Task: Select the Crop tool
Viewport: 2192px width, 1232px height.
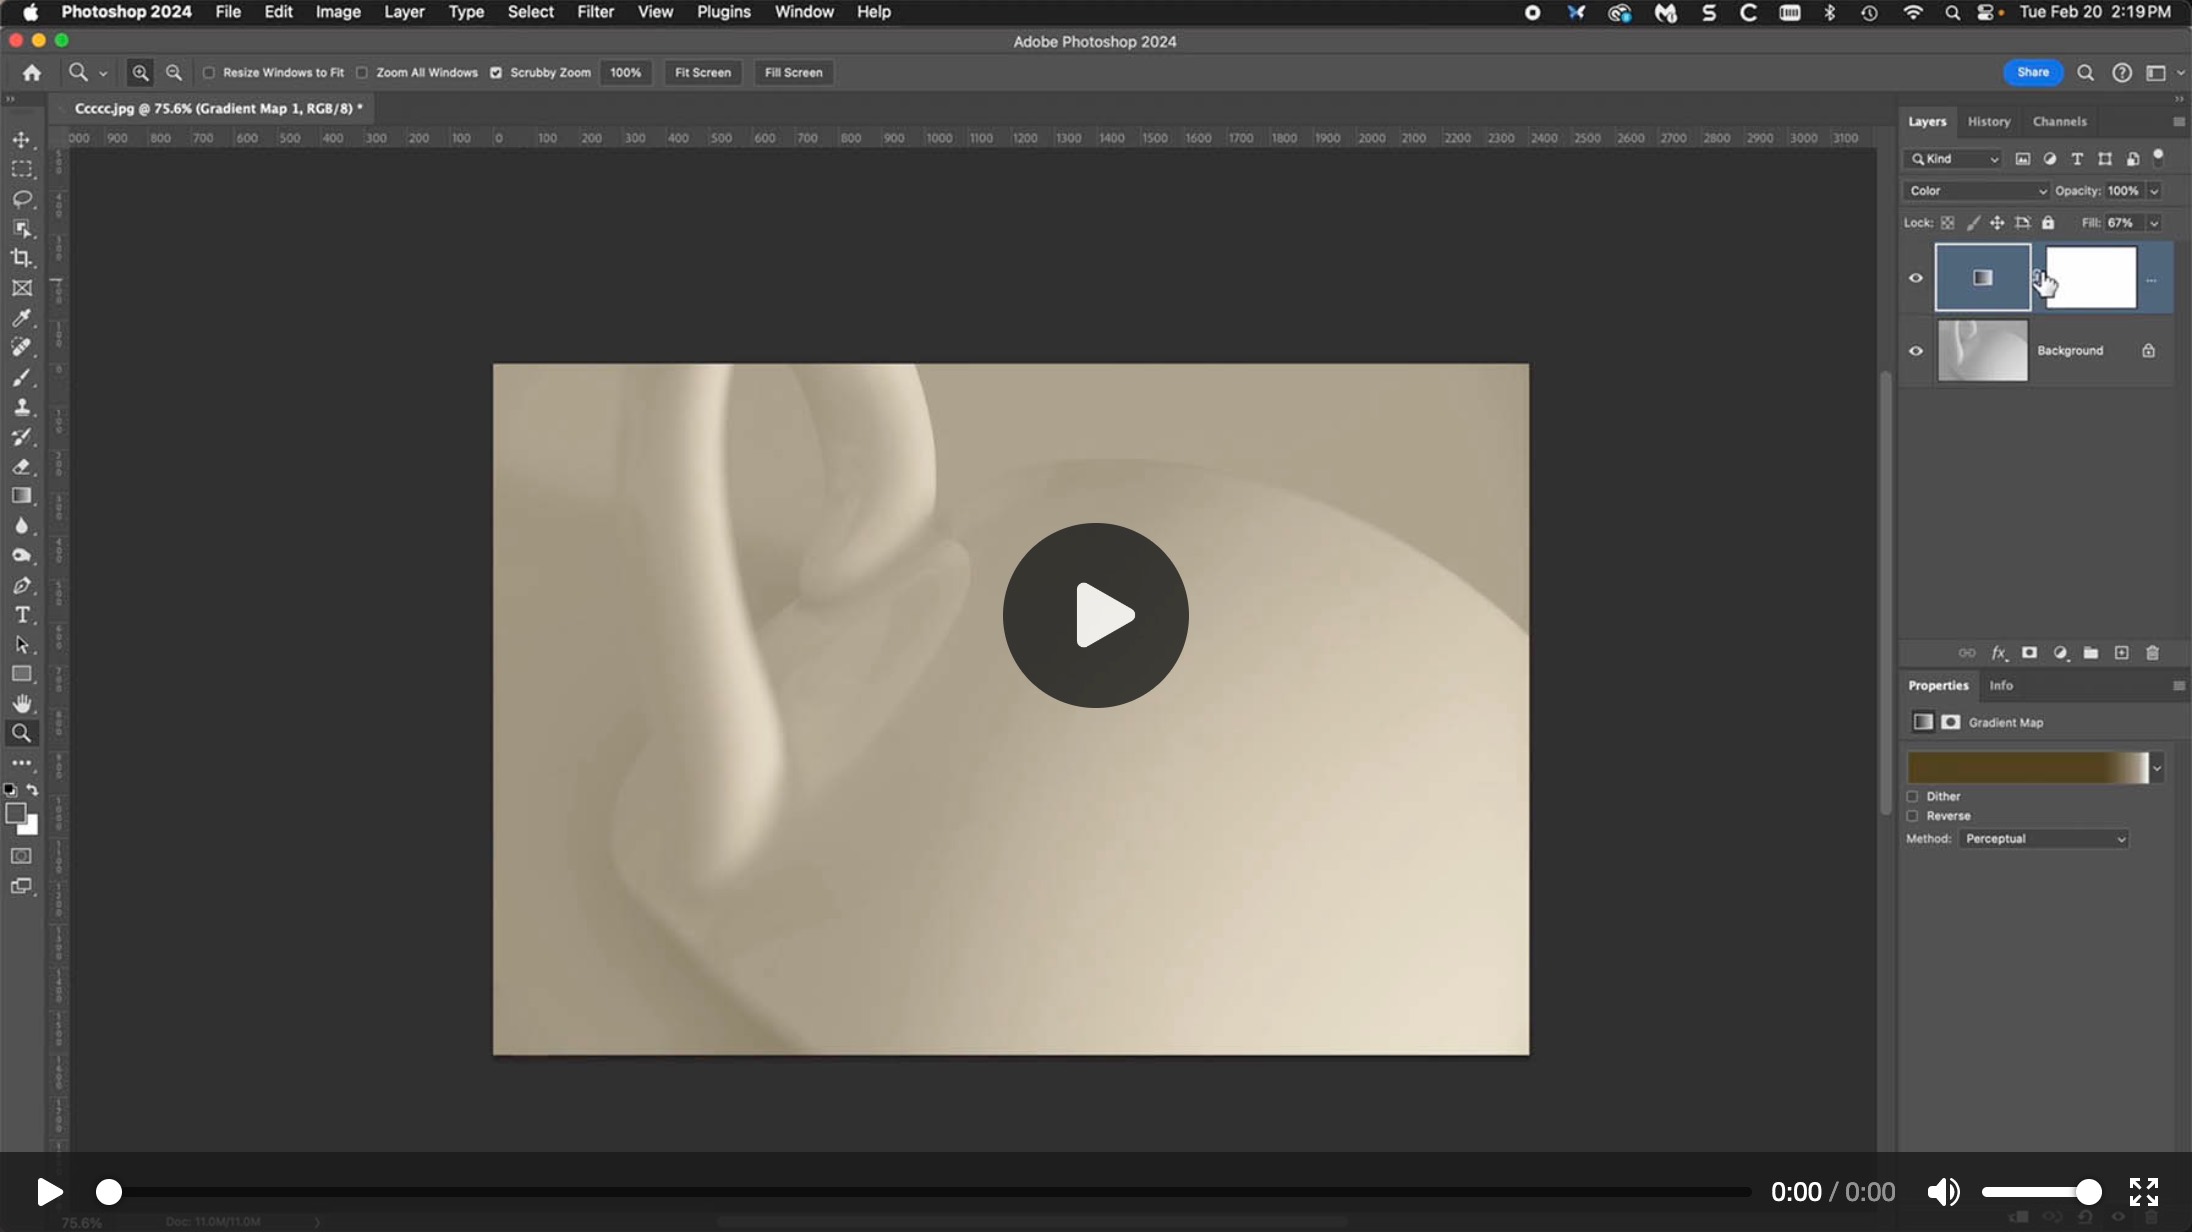Action: 21,259
